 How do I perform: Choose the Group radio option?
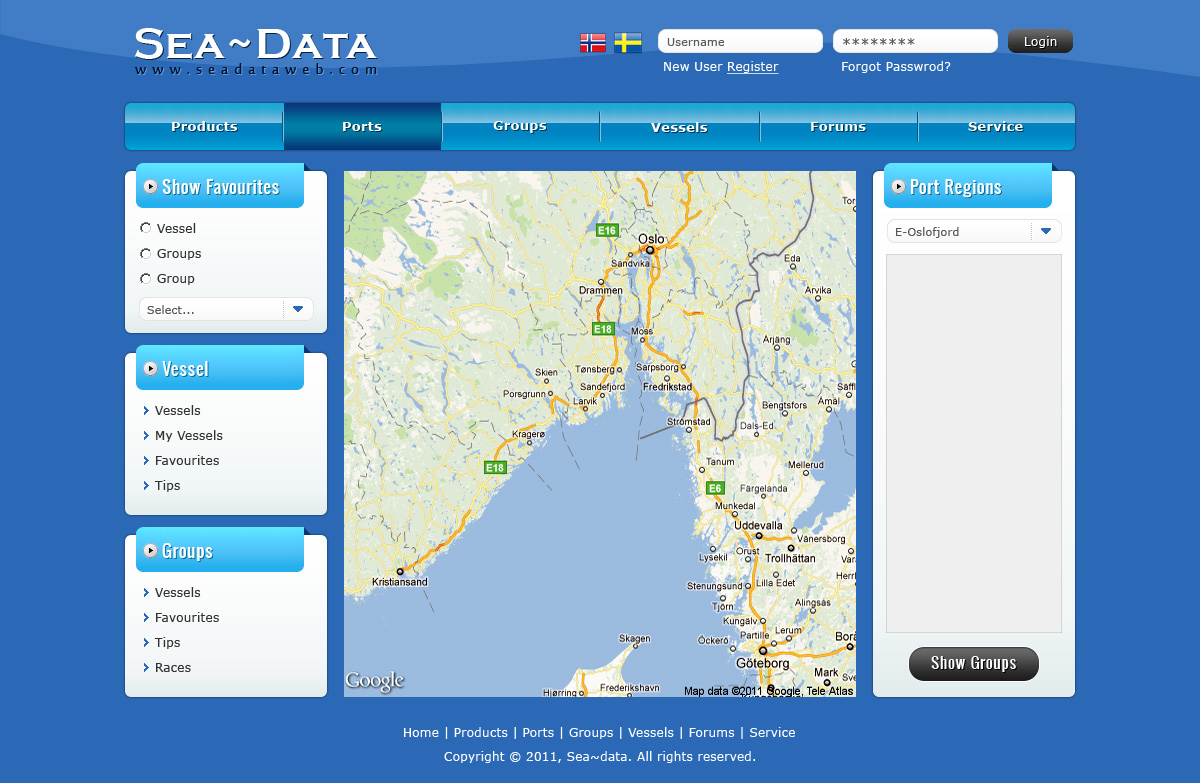coord(146,279)
